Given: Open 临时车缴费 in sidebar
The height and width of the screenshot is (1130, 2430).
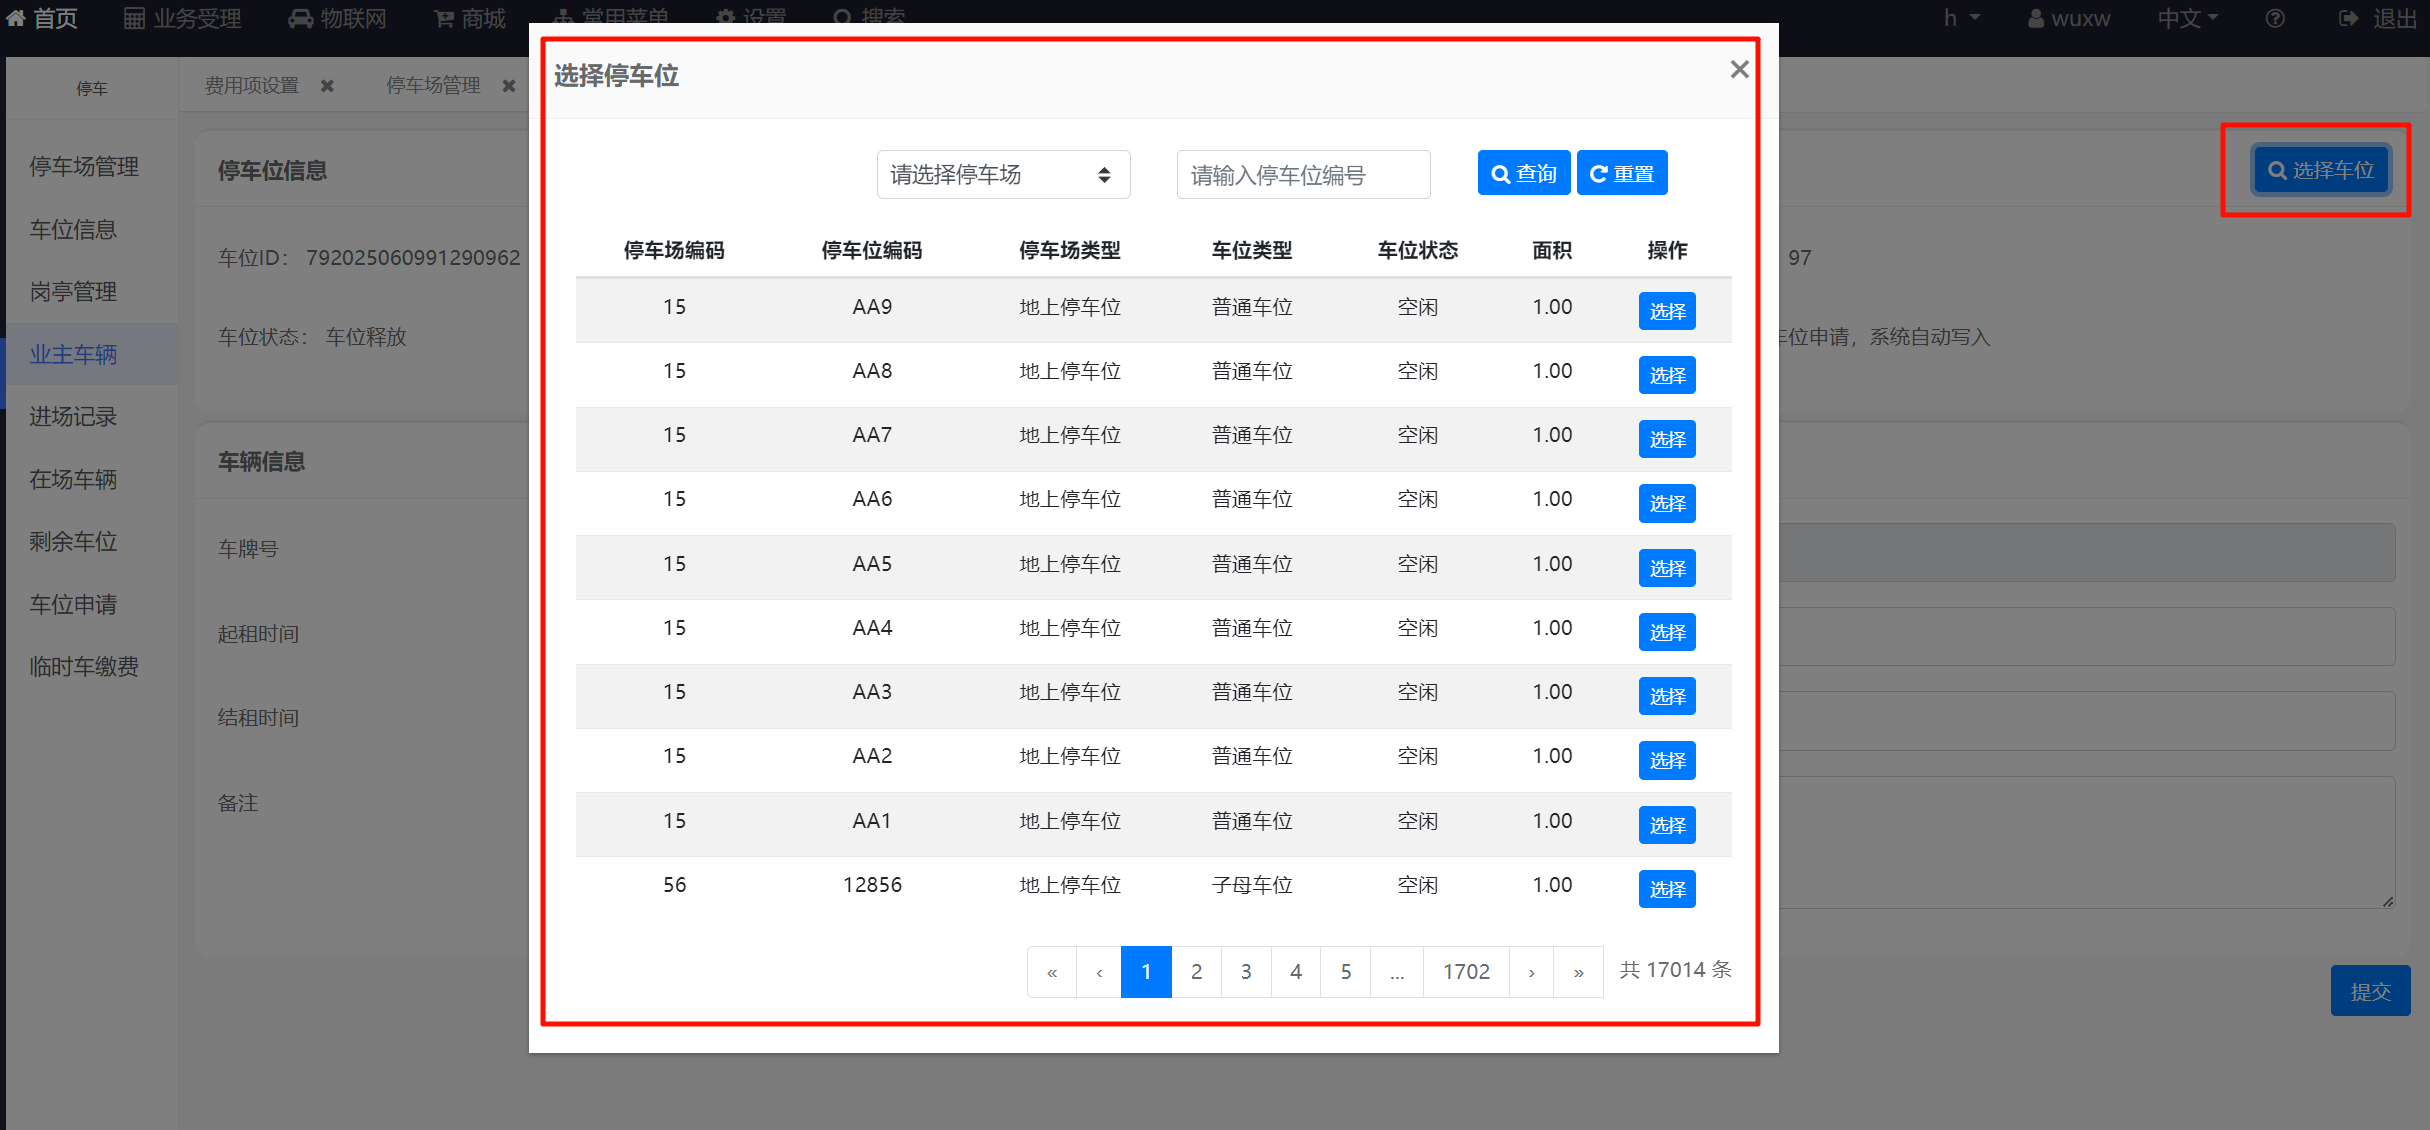Looking at the screenshot, I should pos(84,667).
